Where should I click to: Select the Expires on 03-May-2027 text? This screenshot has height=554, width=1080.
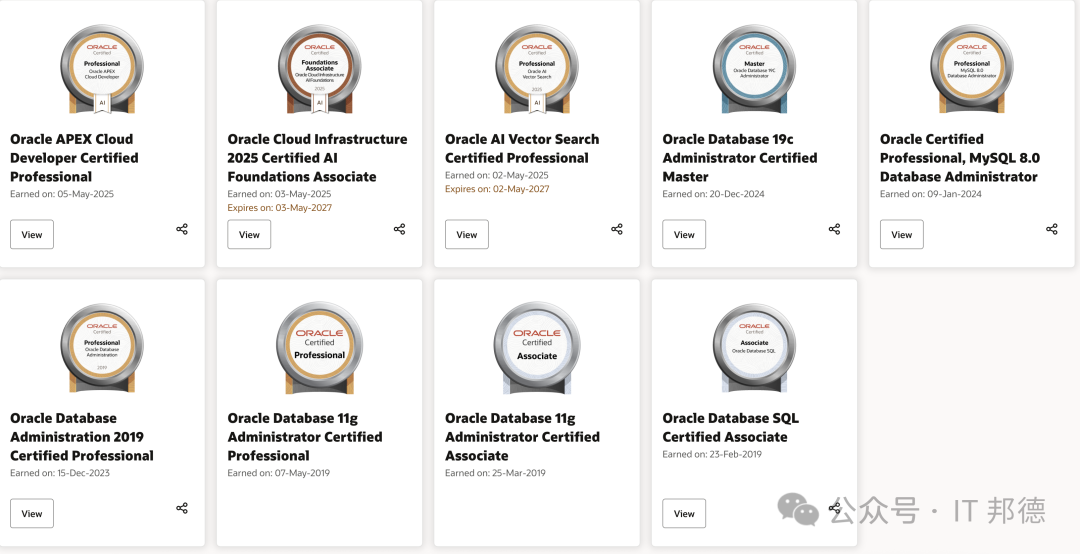(280, 207)
